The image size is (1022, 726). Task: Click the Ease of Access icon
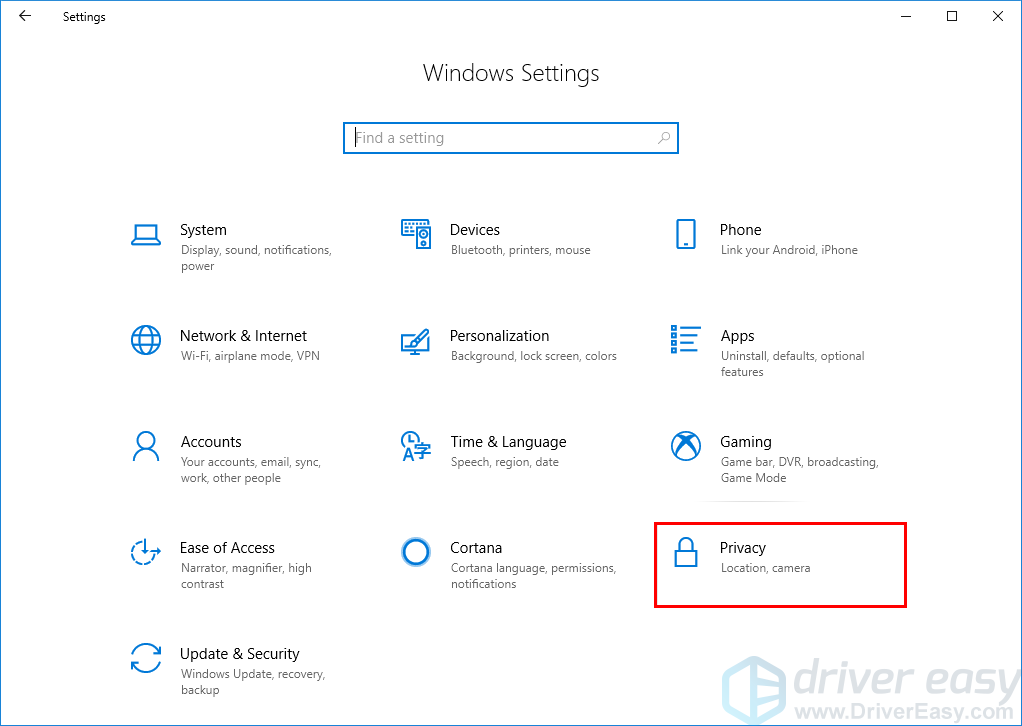click(146, 552)
